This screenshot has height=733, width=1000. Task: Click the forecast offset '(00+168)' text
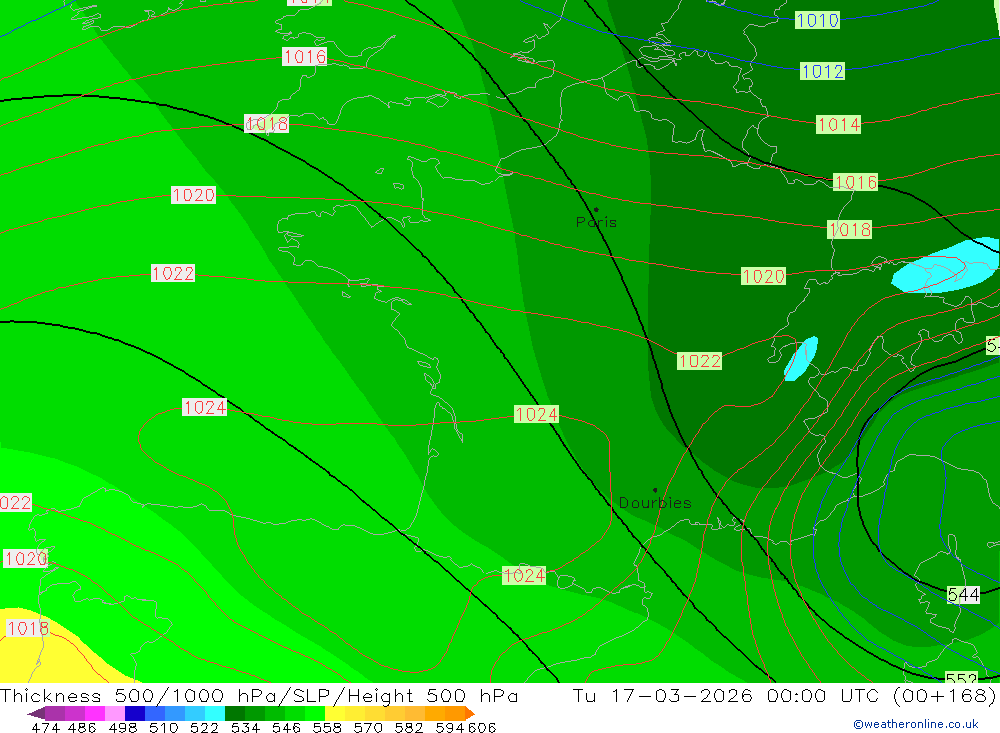click(x=945, y=695)
